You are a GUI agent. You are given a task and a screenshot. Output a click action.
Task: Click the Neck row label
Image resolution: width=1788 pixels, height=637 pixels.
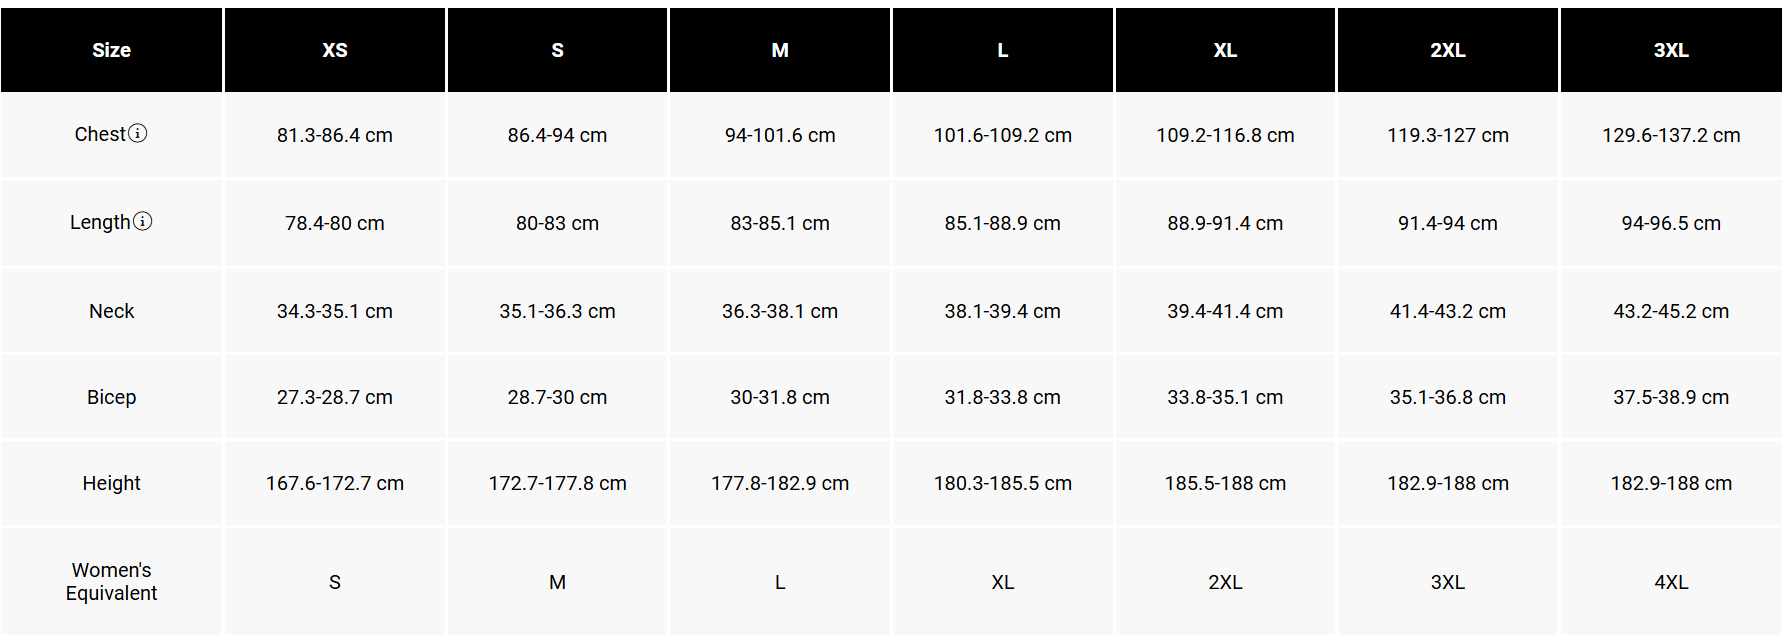click(111, 311)
